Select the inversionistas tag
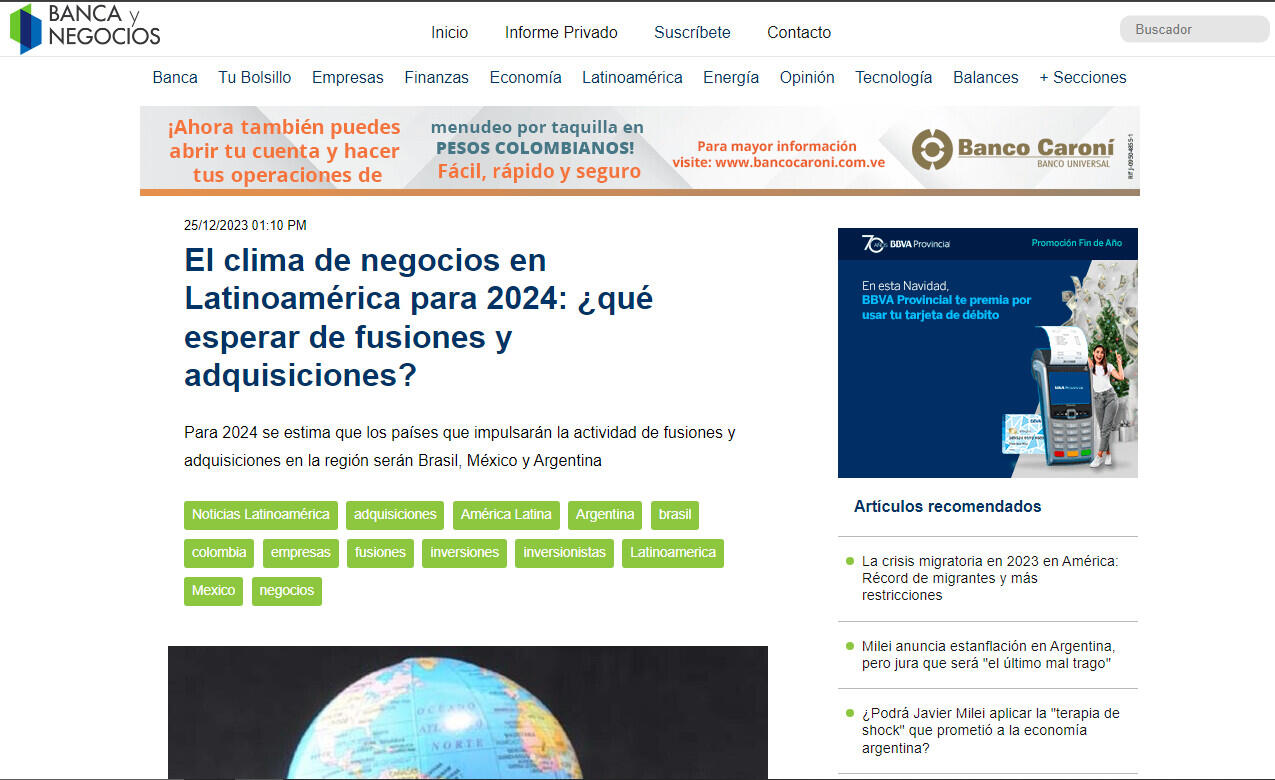This screenshot has width=1275, height=780. click(x=564, y=553)
